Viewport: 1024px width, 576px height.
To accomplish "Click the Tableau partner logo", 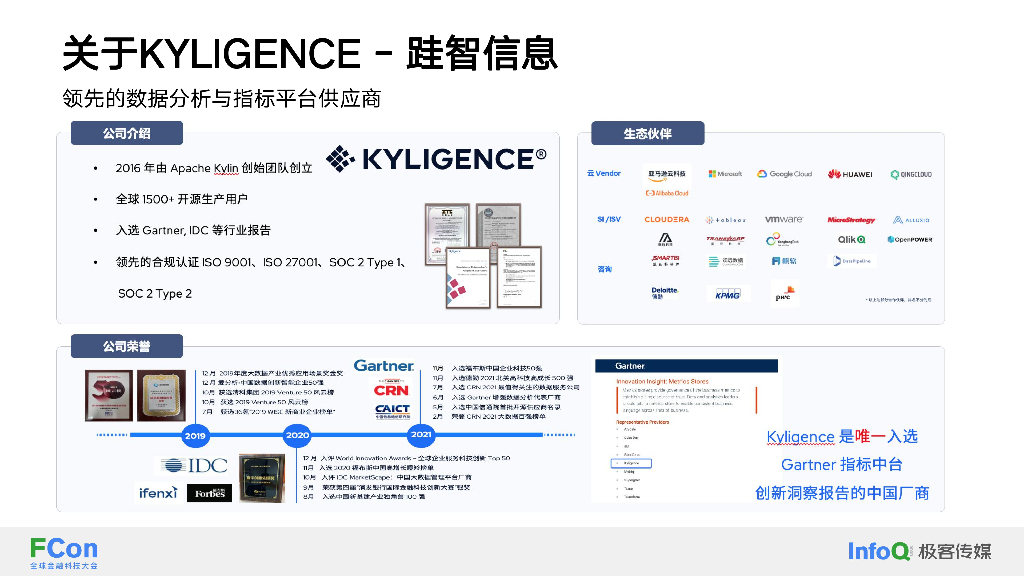I will click(x=725, y=220).
